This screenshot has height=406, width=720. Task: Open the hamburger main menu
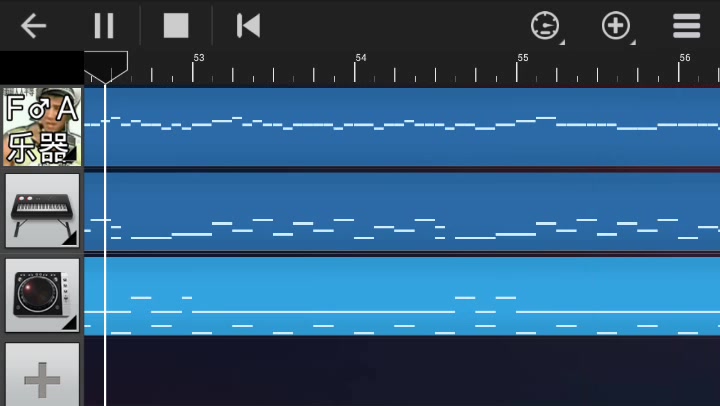pos(686,26)
